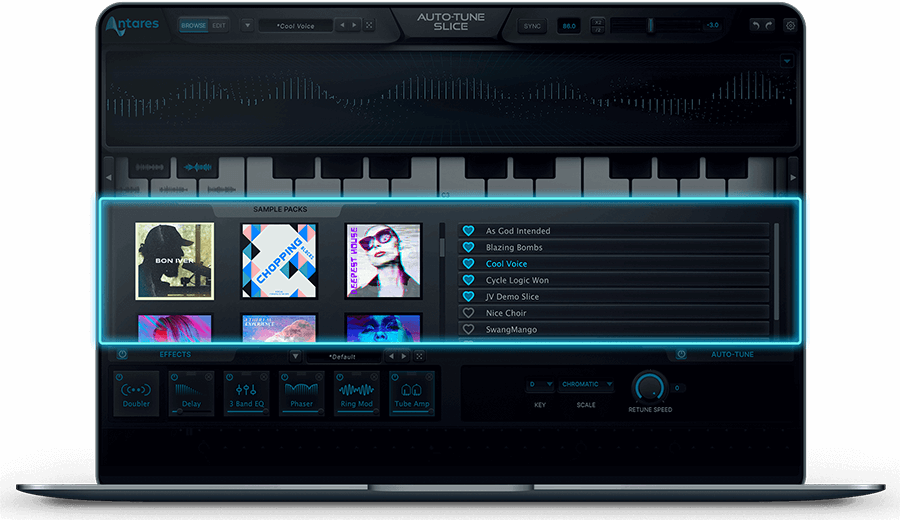Open the Doubler effect module
900x520 pixels.
136,393
